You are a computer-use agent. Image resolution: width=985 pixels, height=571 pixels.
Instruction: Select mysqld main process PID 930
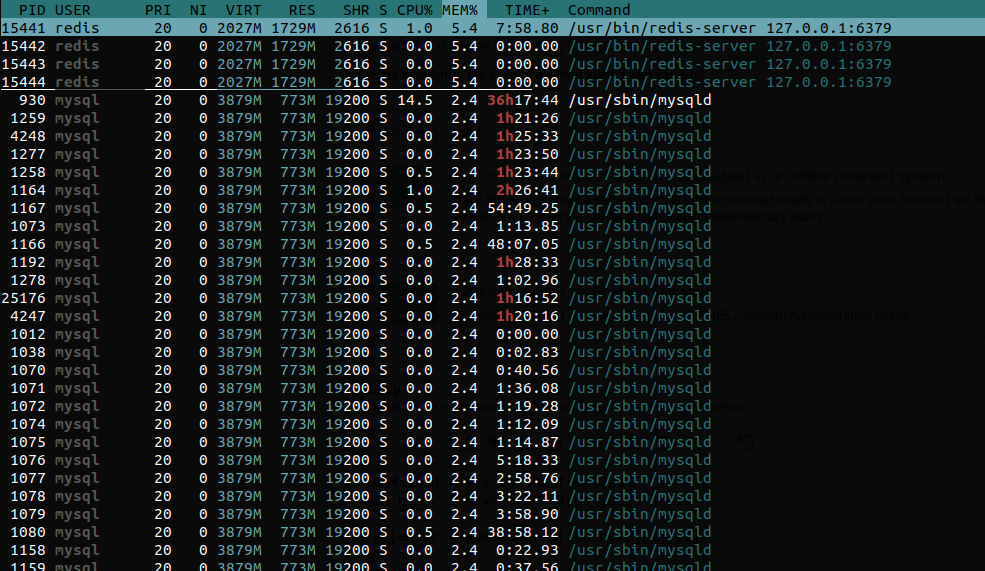click(x=492, y=100)
